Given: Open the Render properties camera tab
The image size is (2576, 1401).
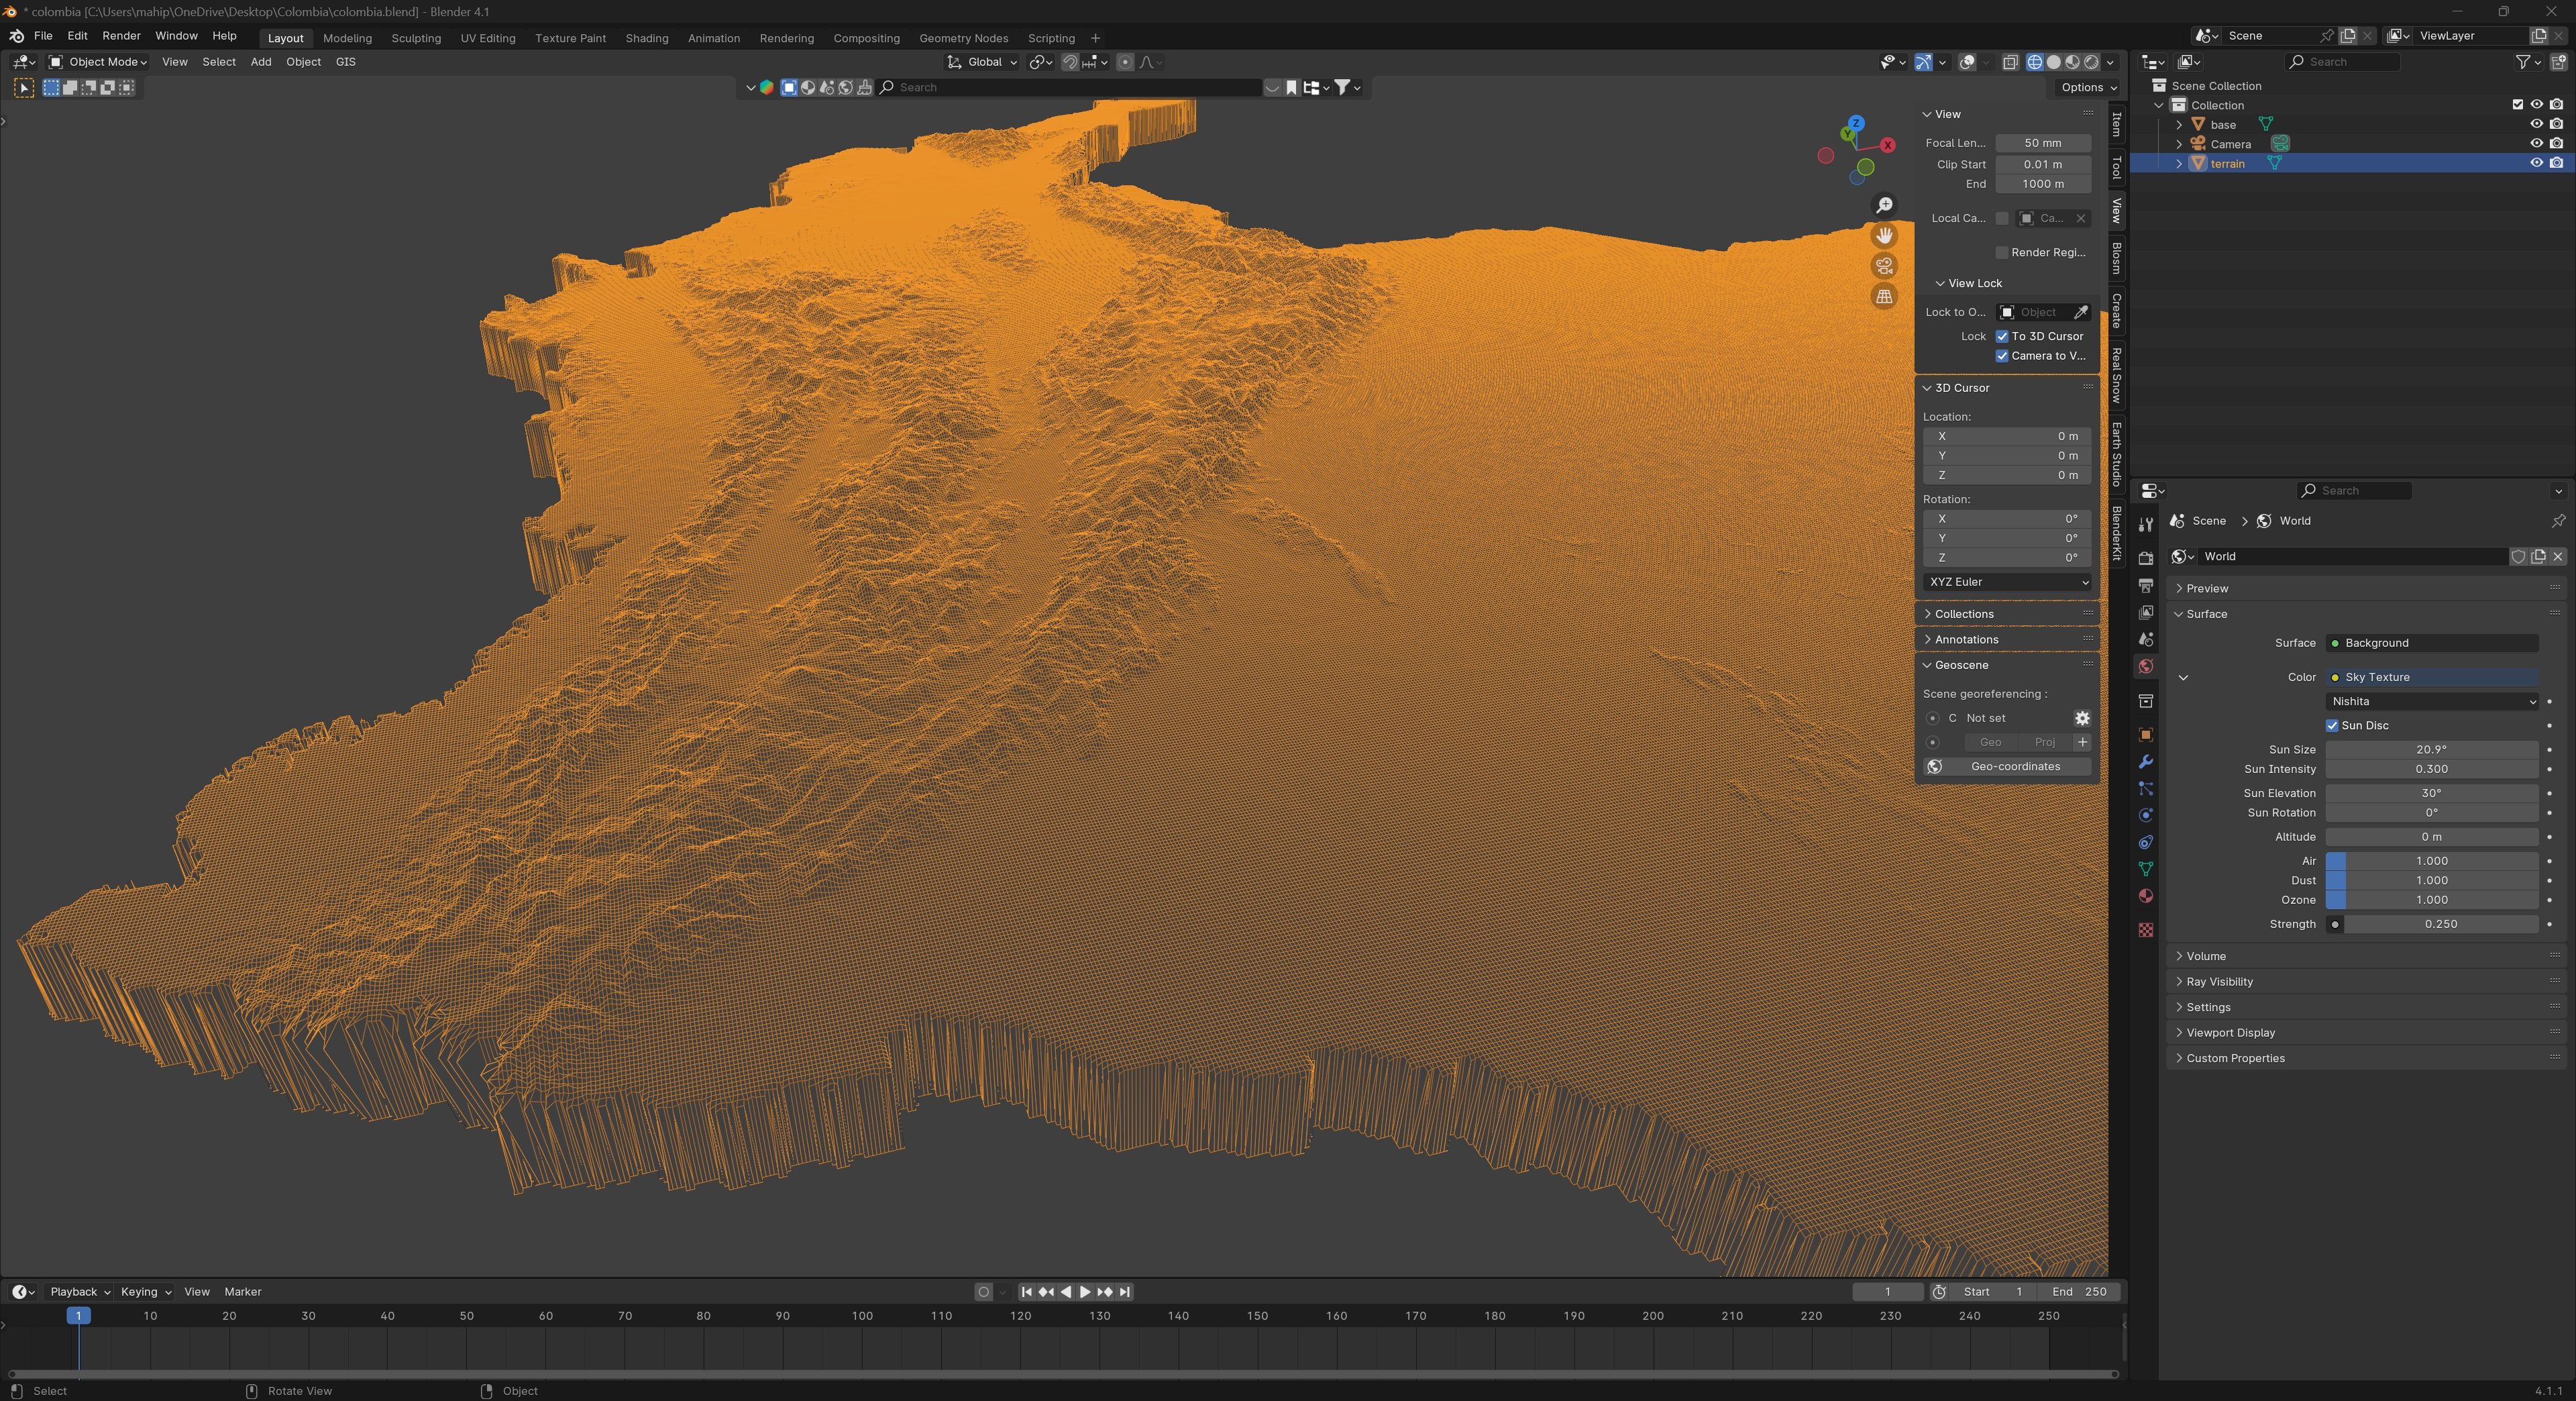Looking at the screenshot, I should pyautogui.click(x=2145, y=558).
